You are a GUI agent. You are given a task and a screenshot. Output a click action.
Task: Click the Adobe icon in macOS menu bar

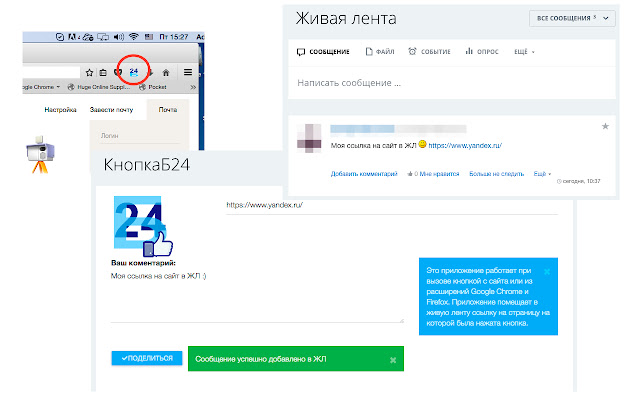tap(73, 37)
